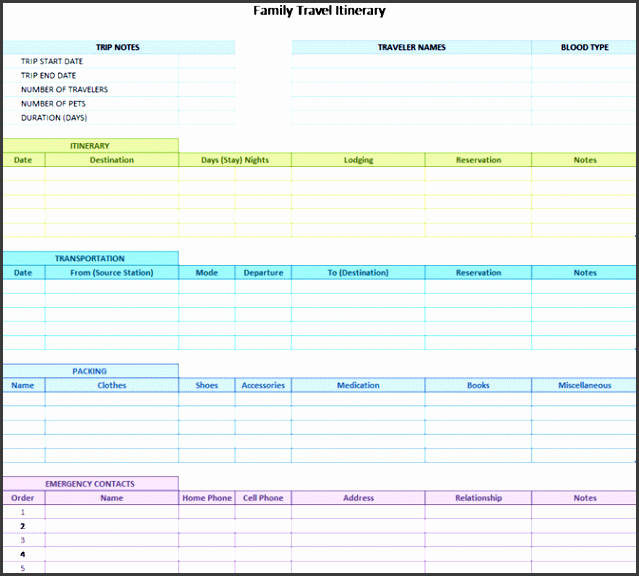Click the Notes header in Itinerary section
Screen dimensions: 639x576
tap(585, 160)
